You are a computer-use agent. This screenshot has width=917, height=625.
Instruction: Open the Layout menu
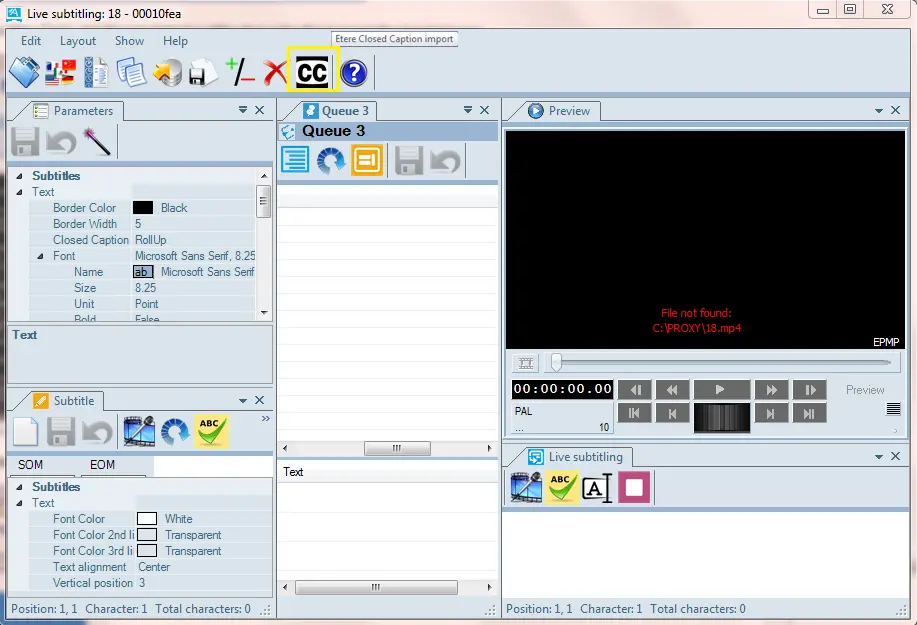pyautogui.click(x=78, y=41)
